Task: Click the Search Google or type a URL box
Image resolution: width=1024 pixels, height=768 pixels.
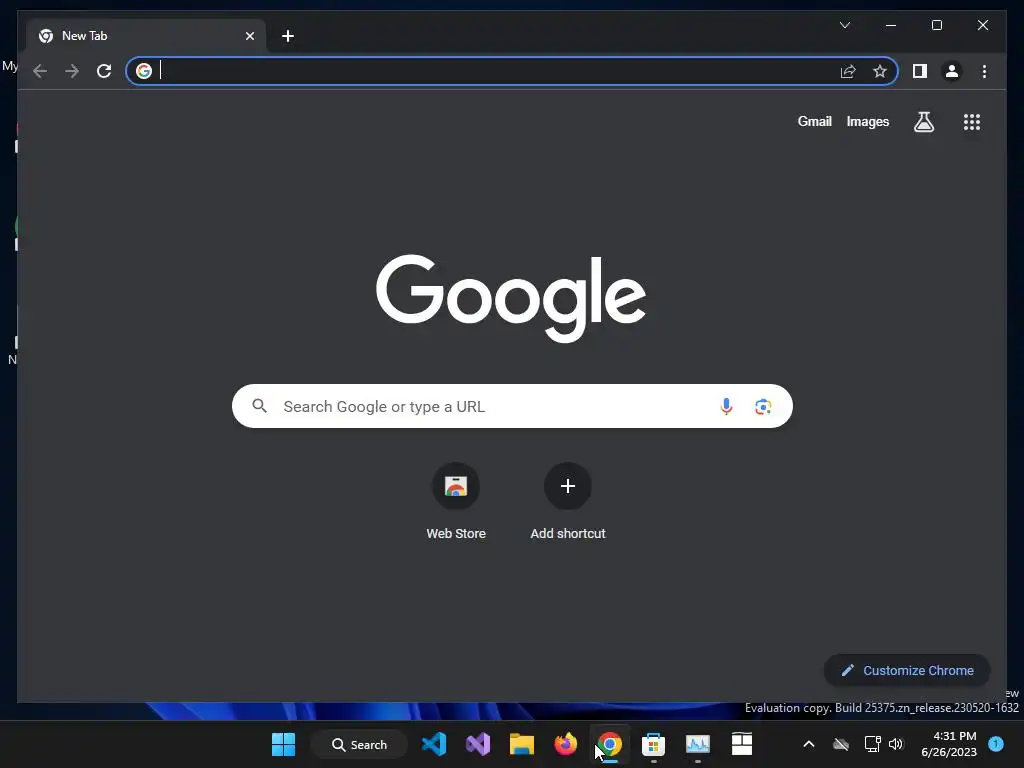Action: (x=512, y=406)
